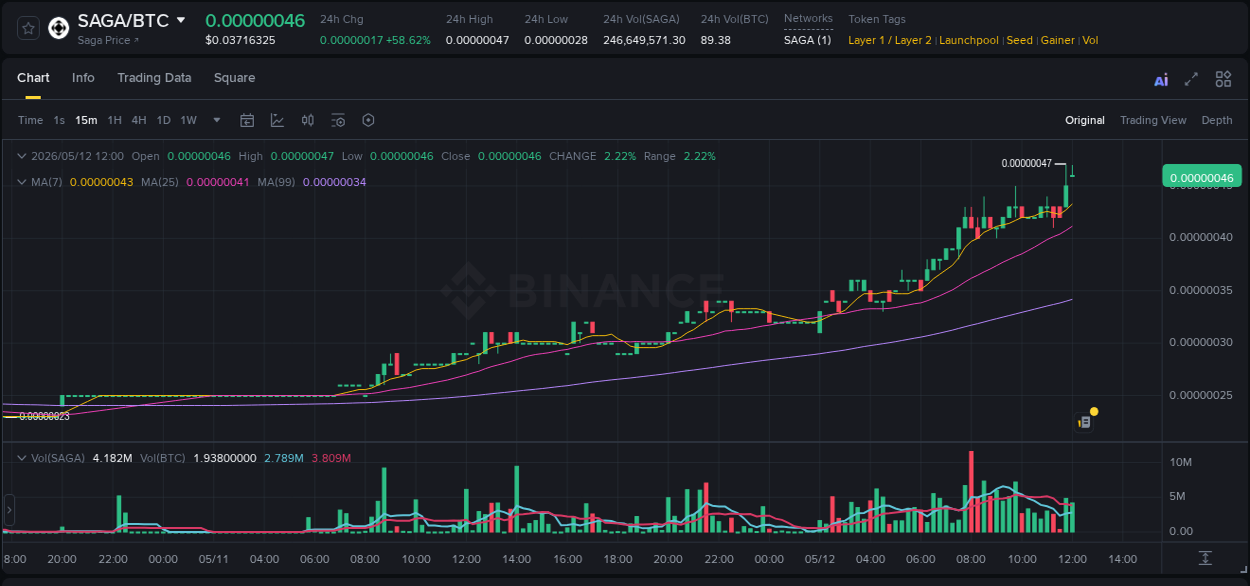
Task: Expand the left side panel arrow handle
Action: 9,510
